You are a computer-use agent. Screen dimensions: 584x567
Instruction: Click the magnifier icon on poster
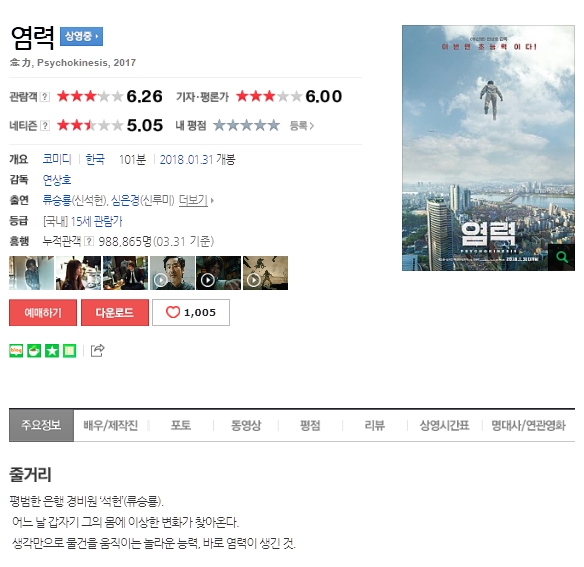pos(561,257)
